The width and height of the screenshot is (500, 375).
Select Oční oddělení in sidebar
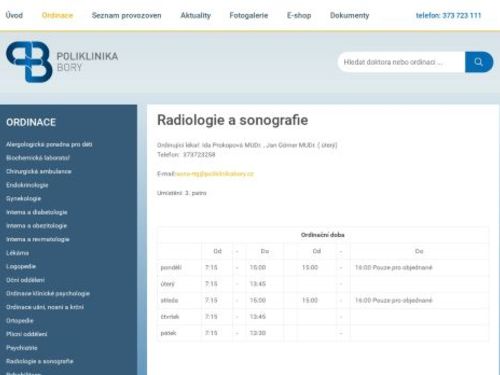25,280
